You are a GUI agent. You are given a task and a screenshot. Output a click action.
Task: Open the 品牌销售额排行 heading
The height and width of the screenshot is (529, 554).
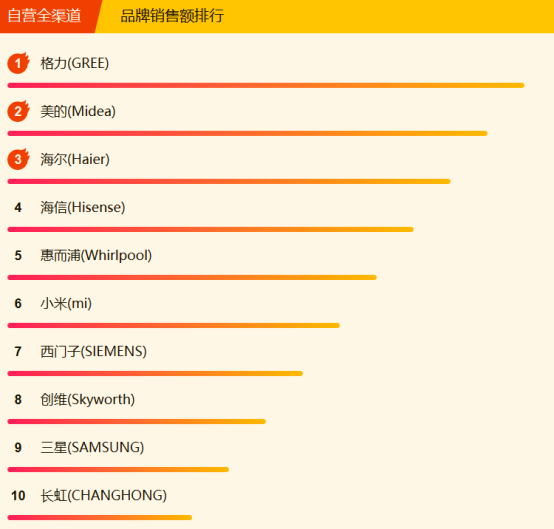coord(172,16)
